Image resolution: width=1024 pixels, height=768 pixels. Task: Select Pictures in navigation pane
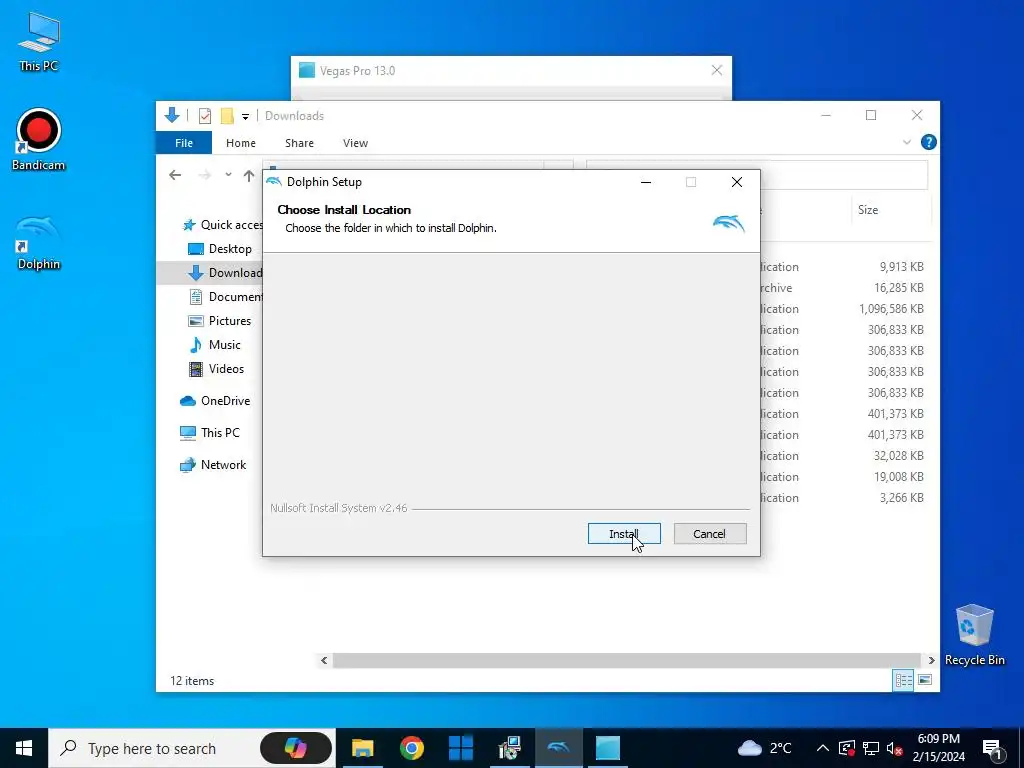coord(219,321)
